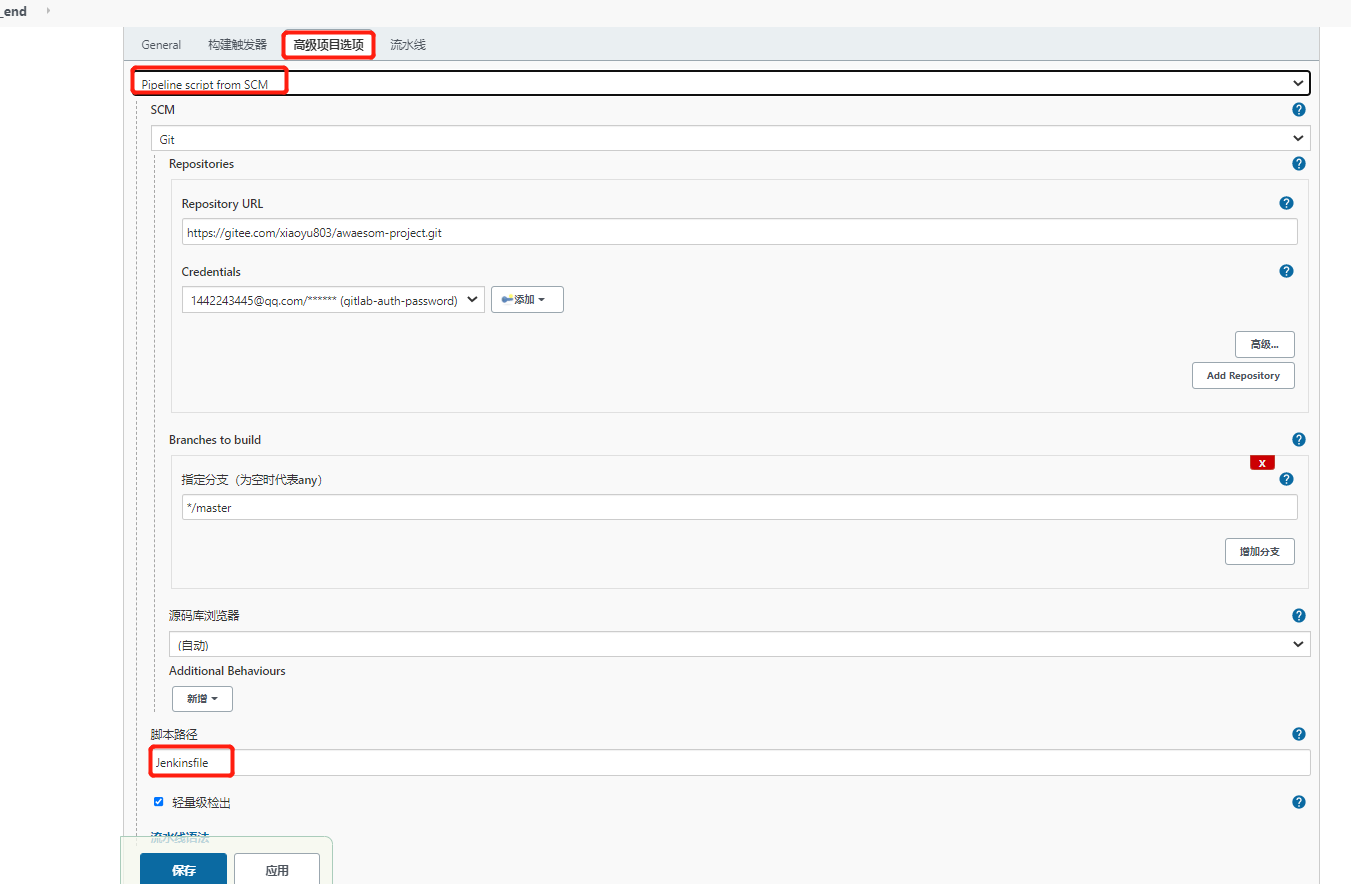Focus the Repository URL input field
1351x884 pixels.
(x=739, y=232)
